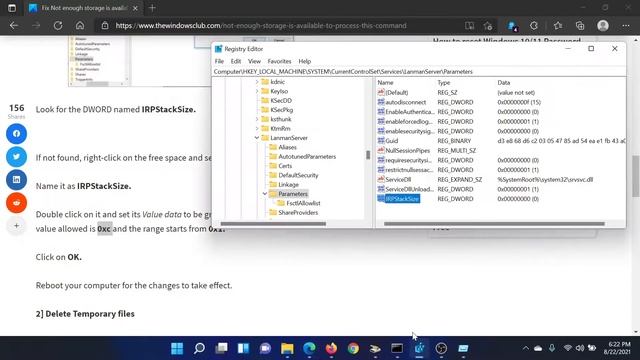Click the Twitter share icon
This screenshot has width=640, height=360.
(x=16, y=157)
